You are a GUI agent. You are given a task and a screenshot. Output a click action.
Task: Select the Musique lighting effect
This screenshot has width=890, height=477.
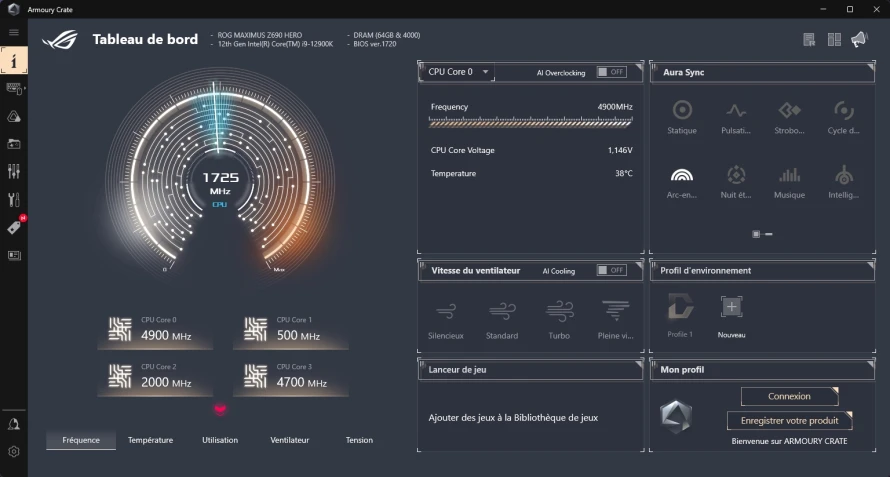pyautogui.click(x=789, y=182)
